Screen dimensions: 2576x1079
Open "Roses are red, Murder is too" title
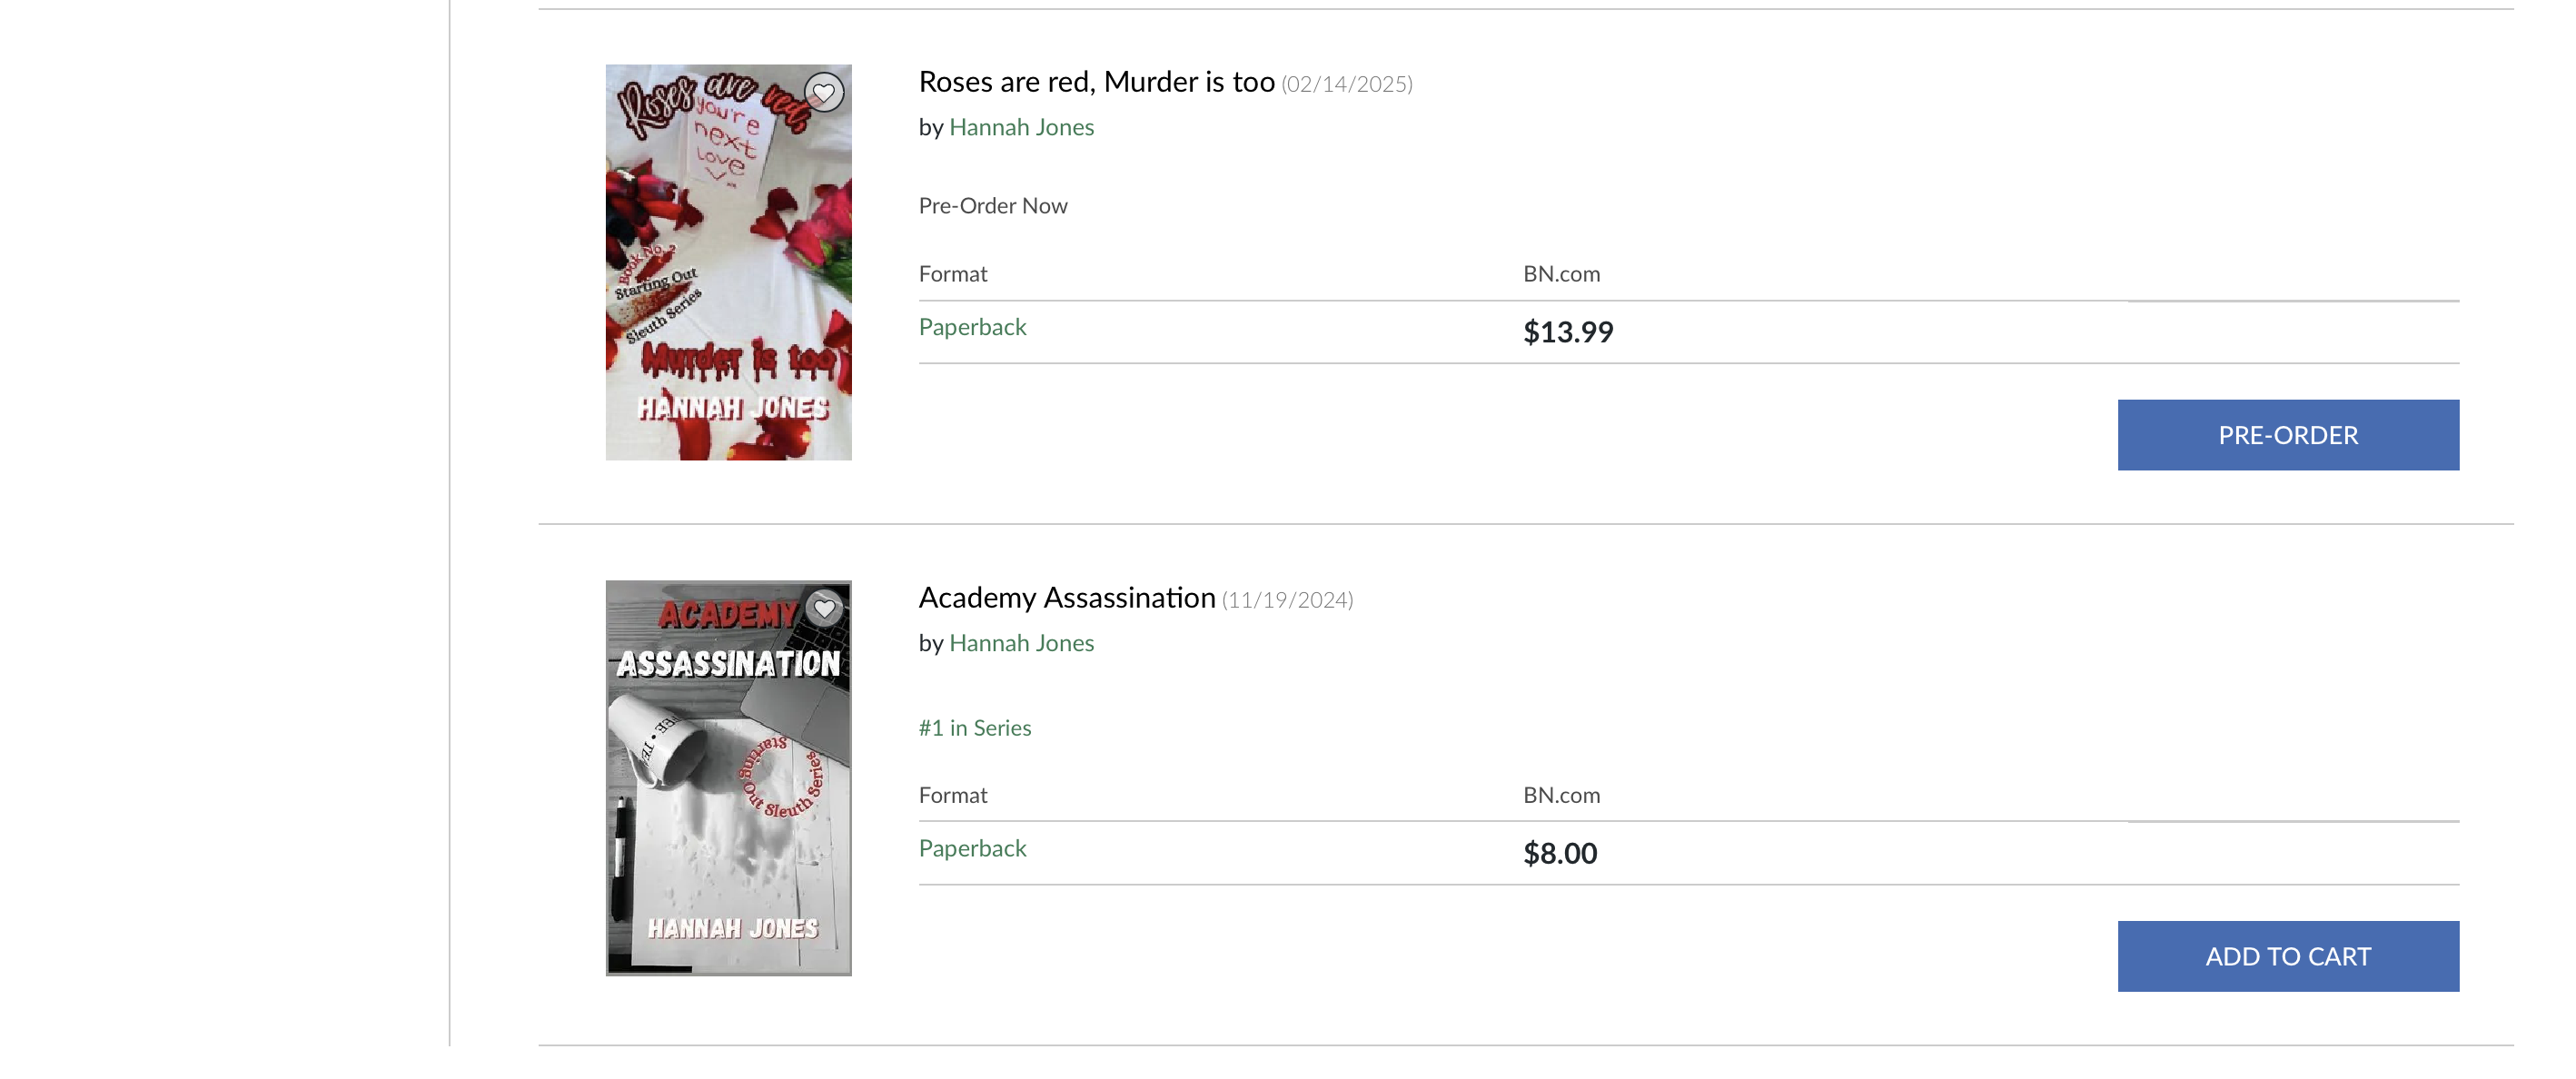coord(1096,82)
